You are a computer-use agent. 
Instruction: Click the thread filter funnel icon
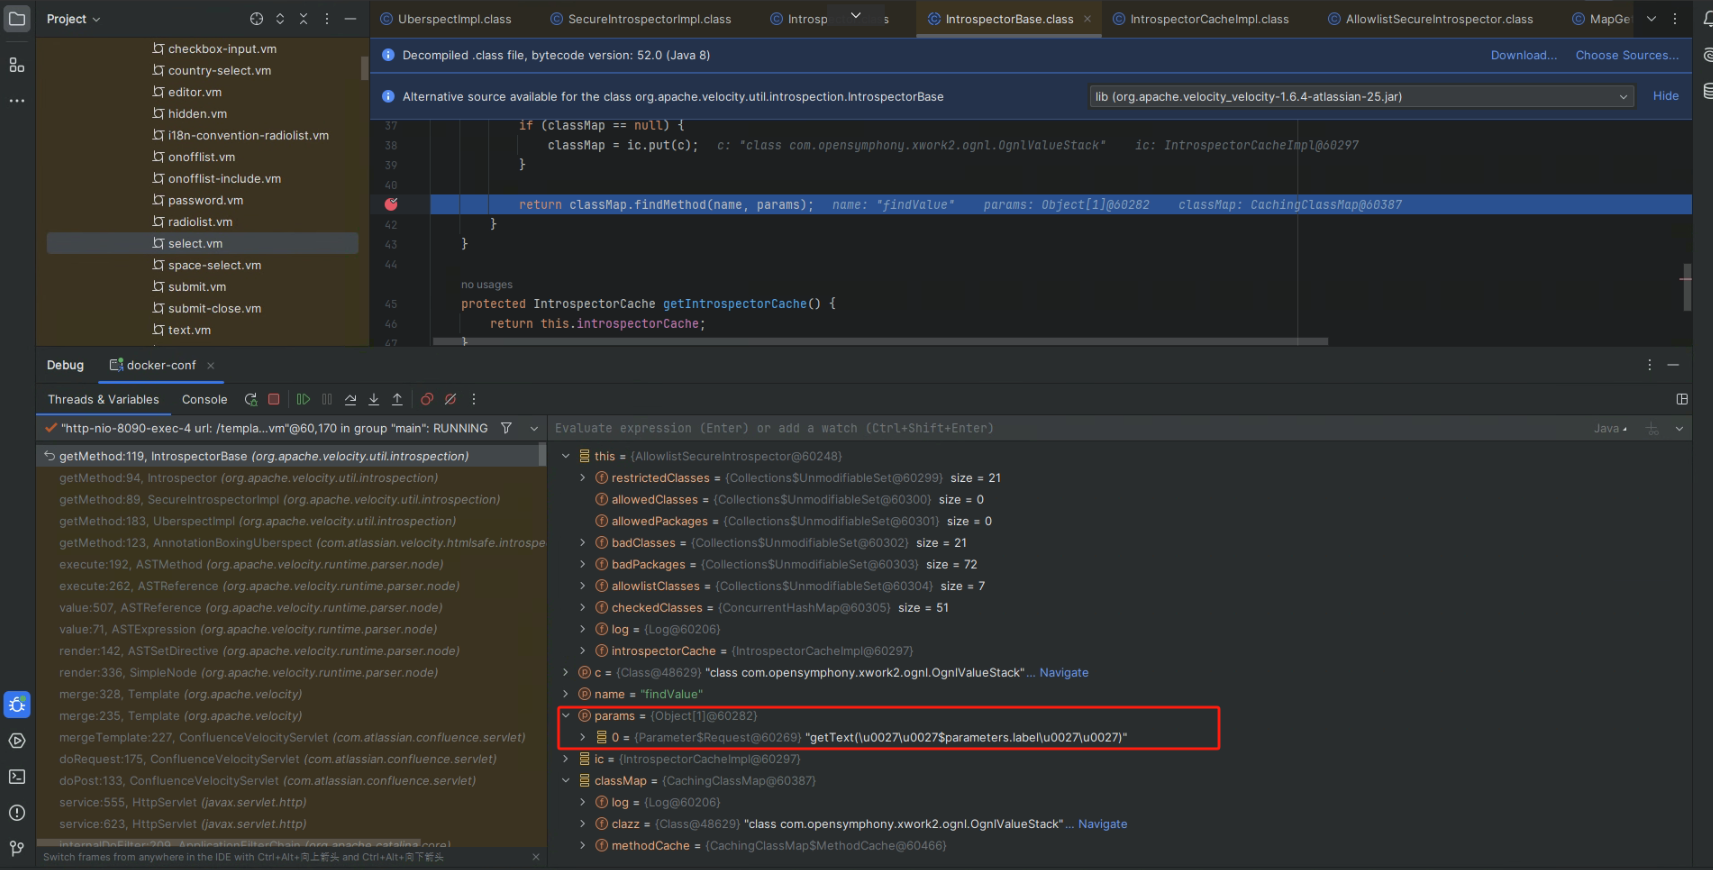pos(507,428)
